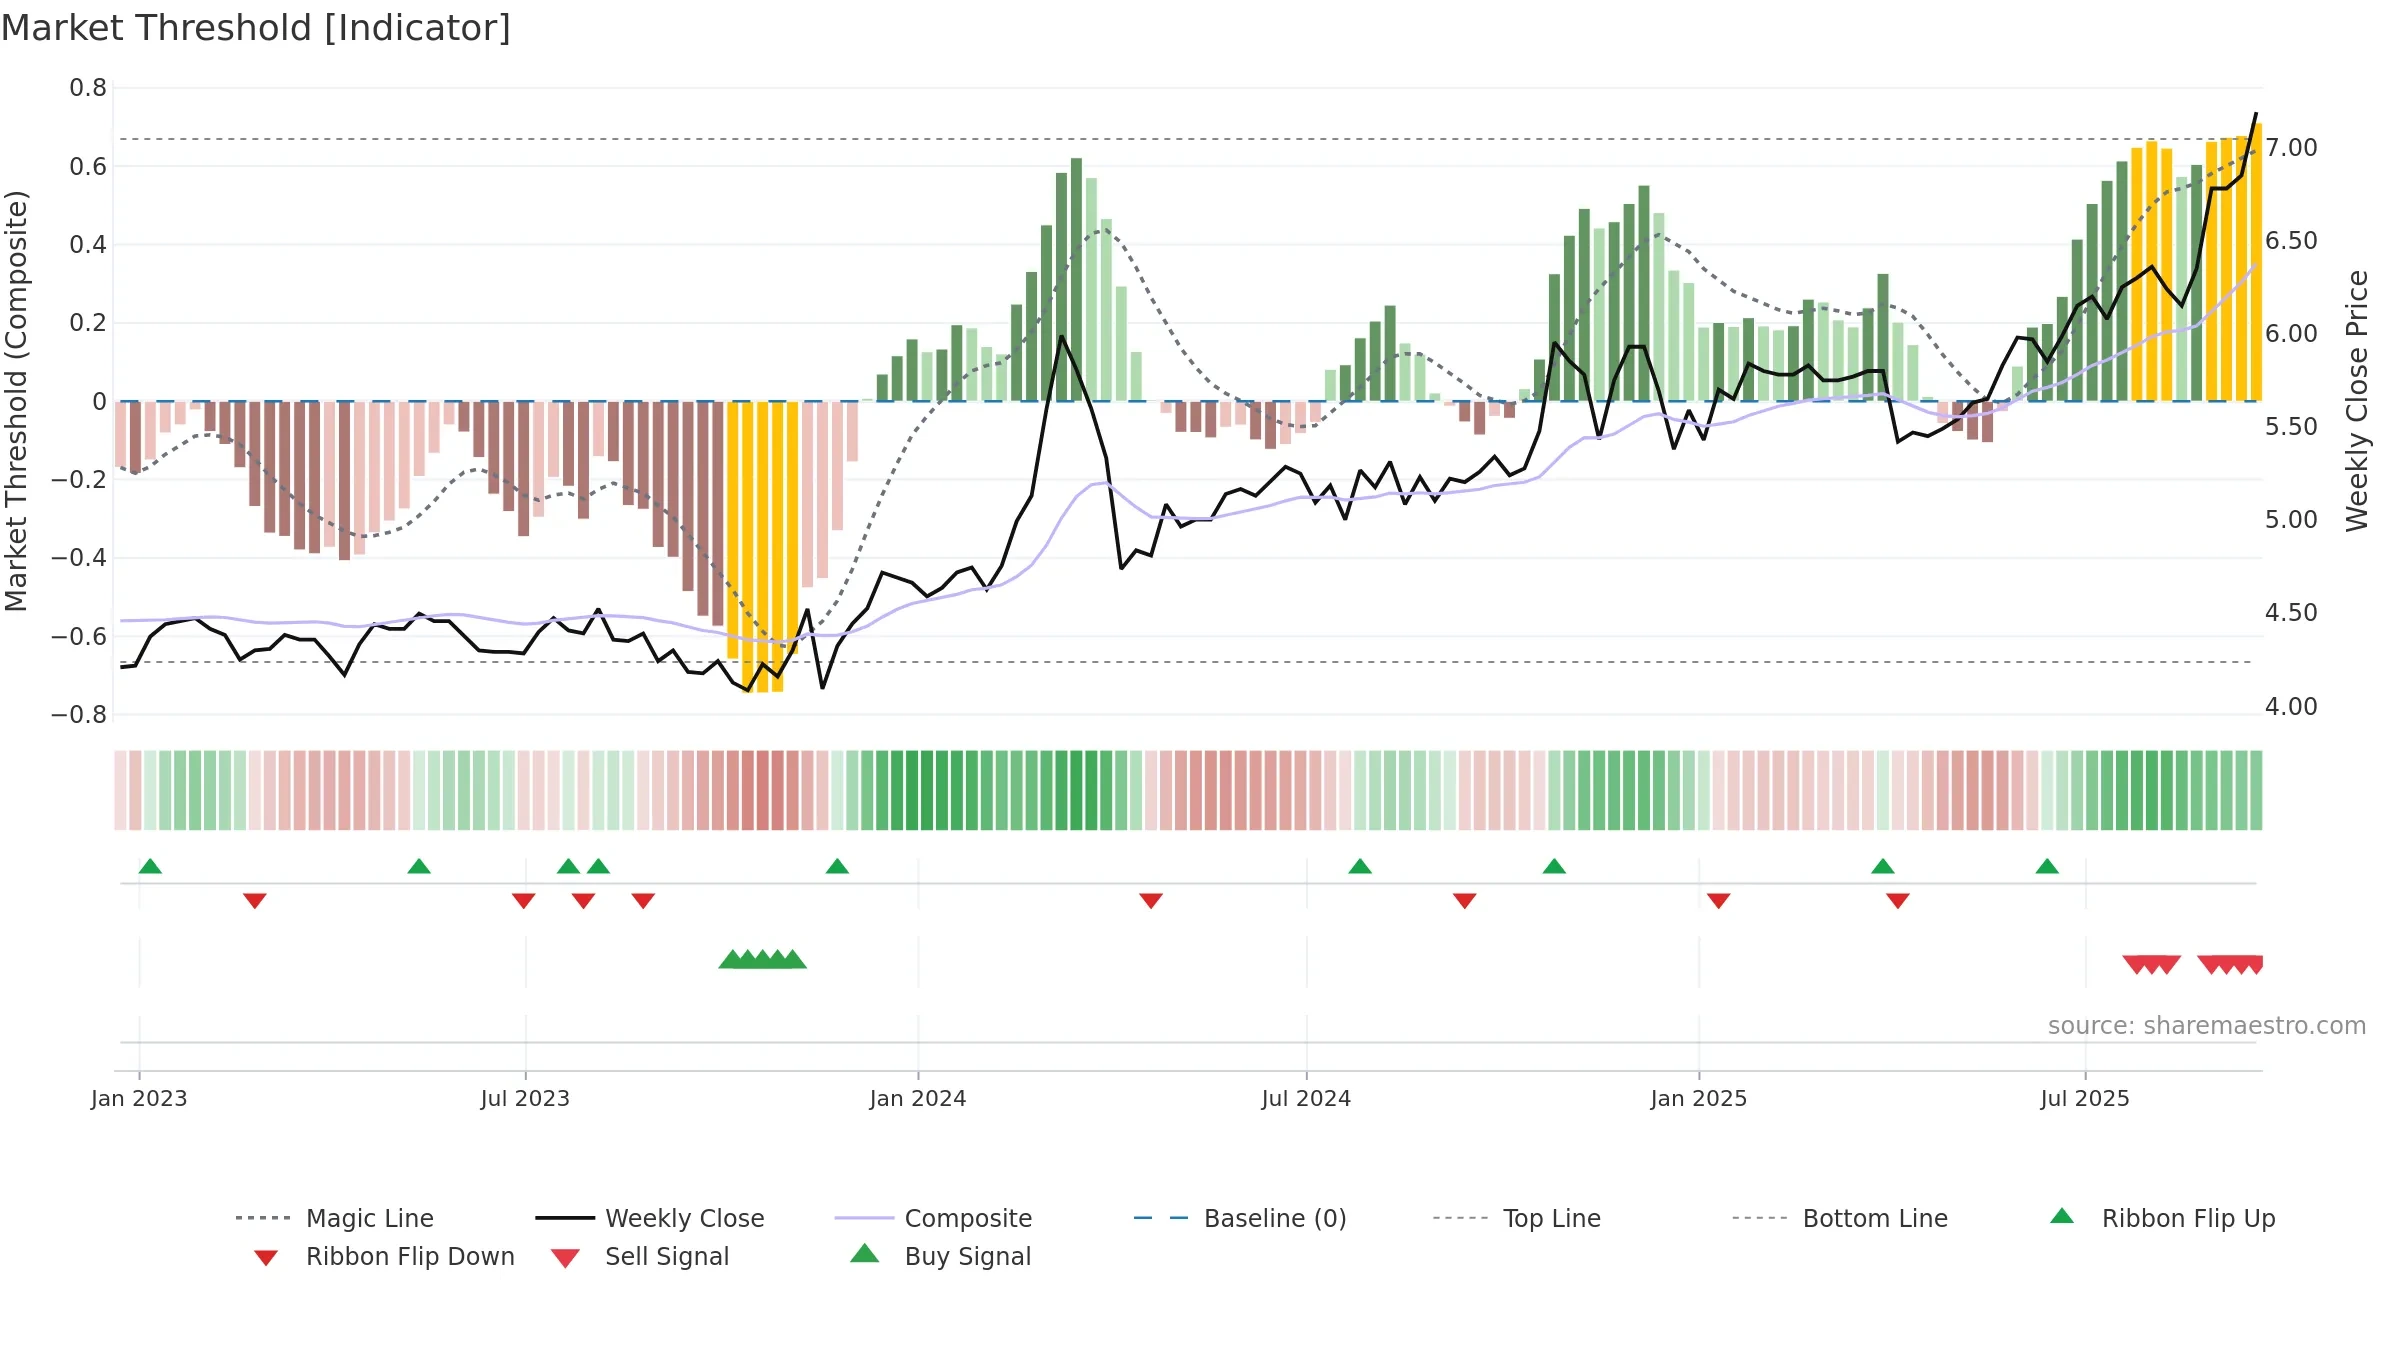Click the first red Sell Signal cluster after Jul 2025
Viewport: 2400px width, 1350px height.
[x=2152, y=965]
